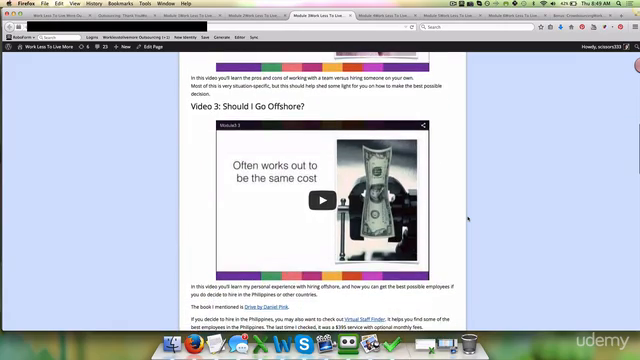640x360 pixels.
Task: Open the Bookmarks menu
Action: [120, 4]
